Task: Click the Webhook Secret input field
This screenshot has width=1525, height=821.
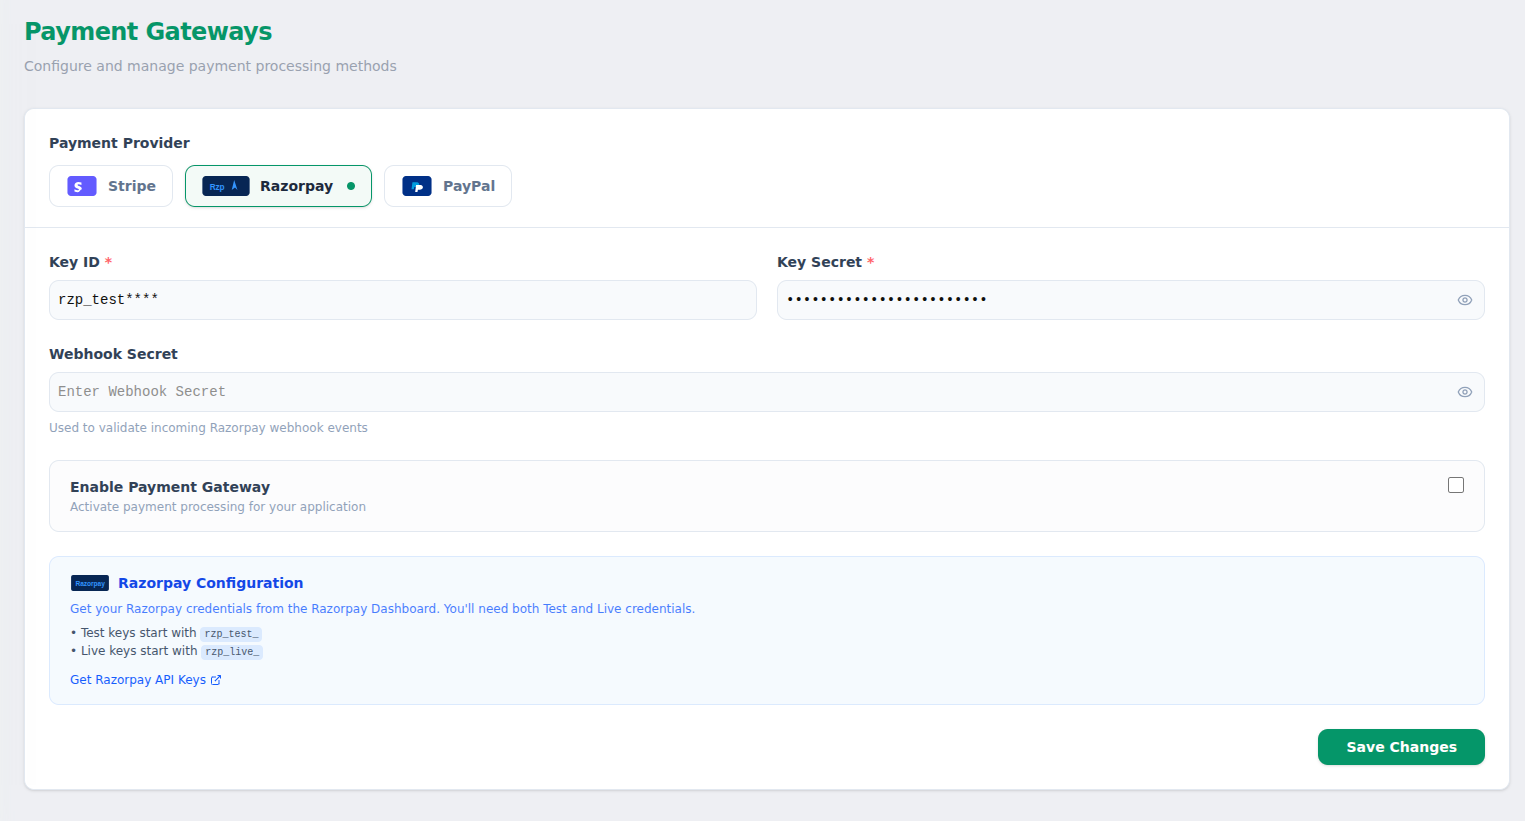Action: tap(767, 392)
